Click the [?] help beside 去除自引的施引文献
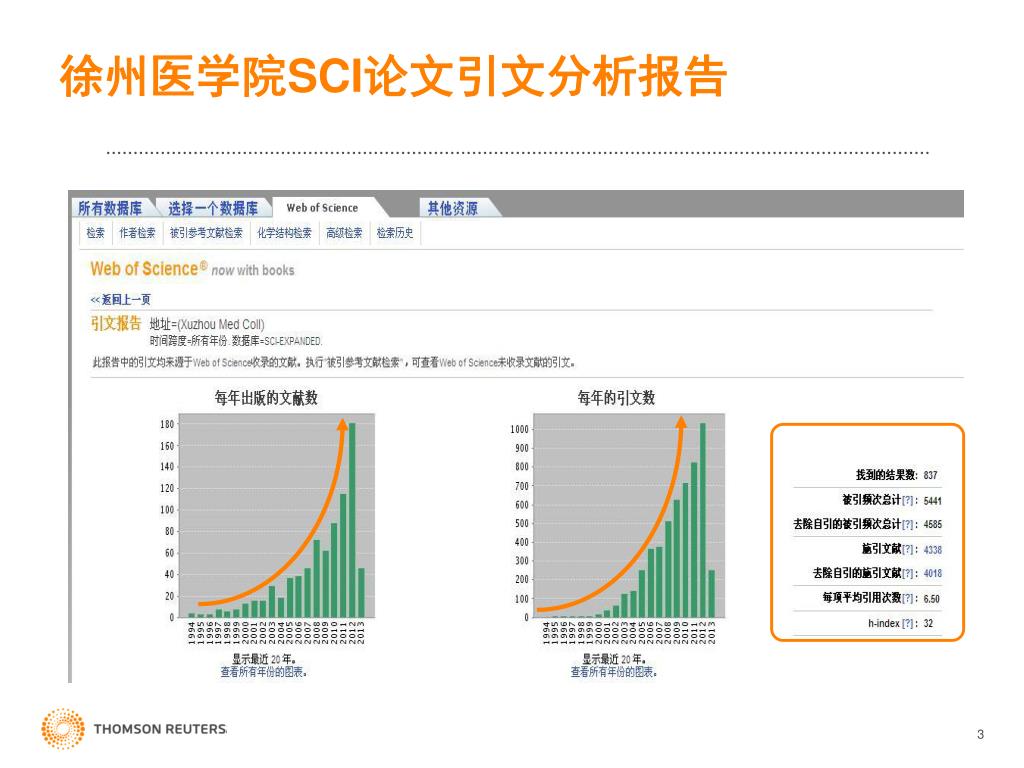Viewport: 1024px width, 768px height. point(908,573)
